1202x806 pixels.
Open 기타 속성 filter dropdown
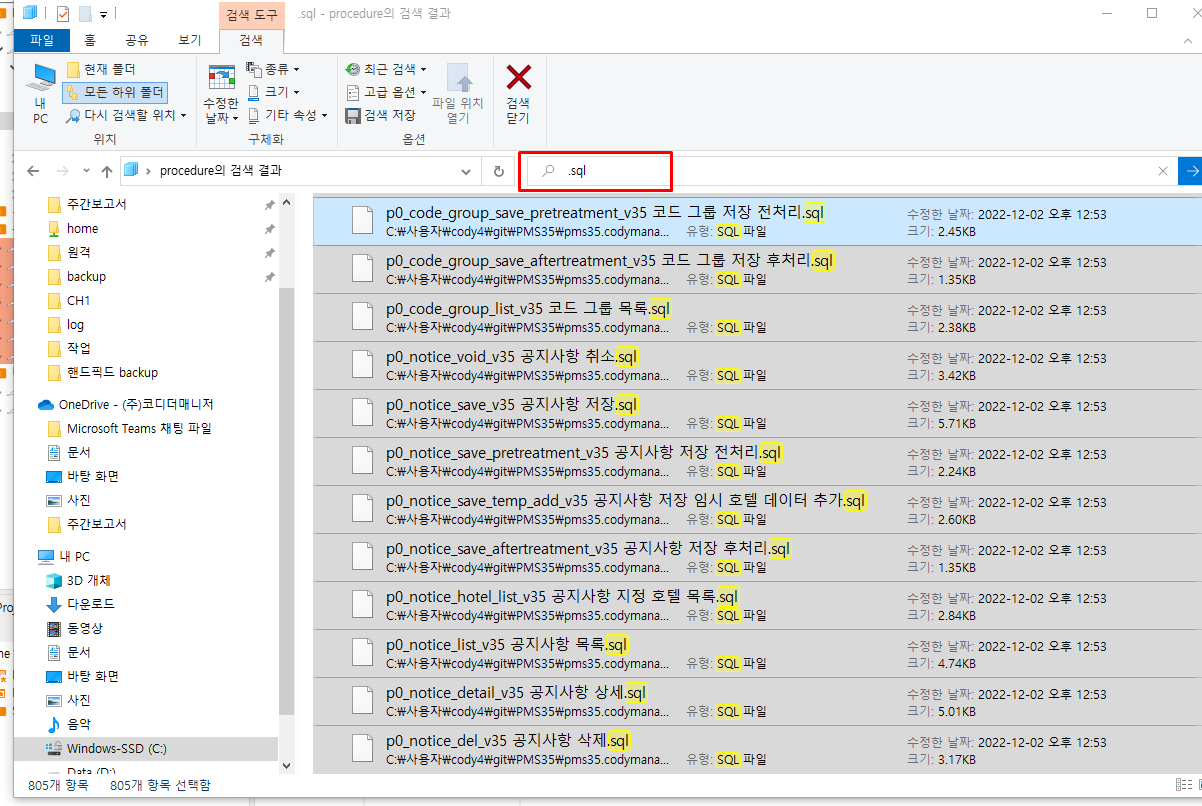point(287,115)
